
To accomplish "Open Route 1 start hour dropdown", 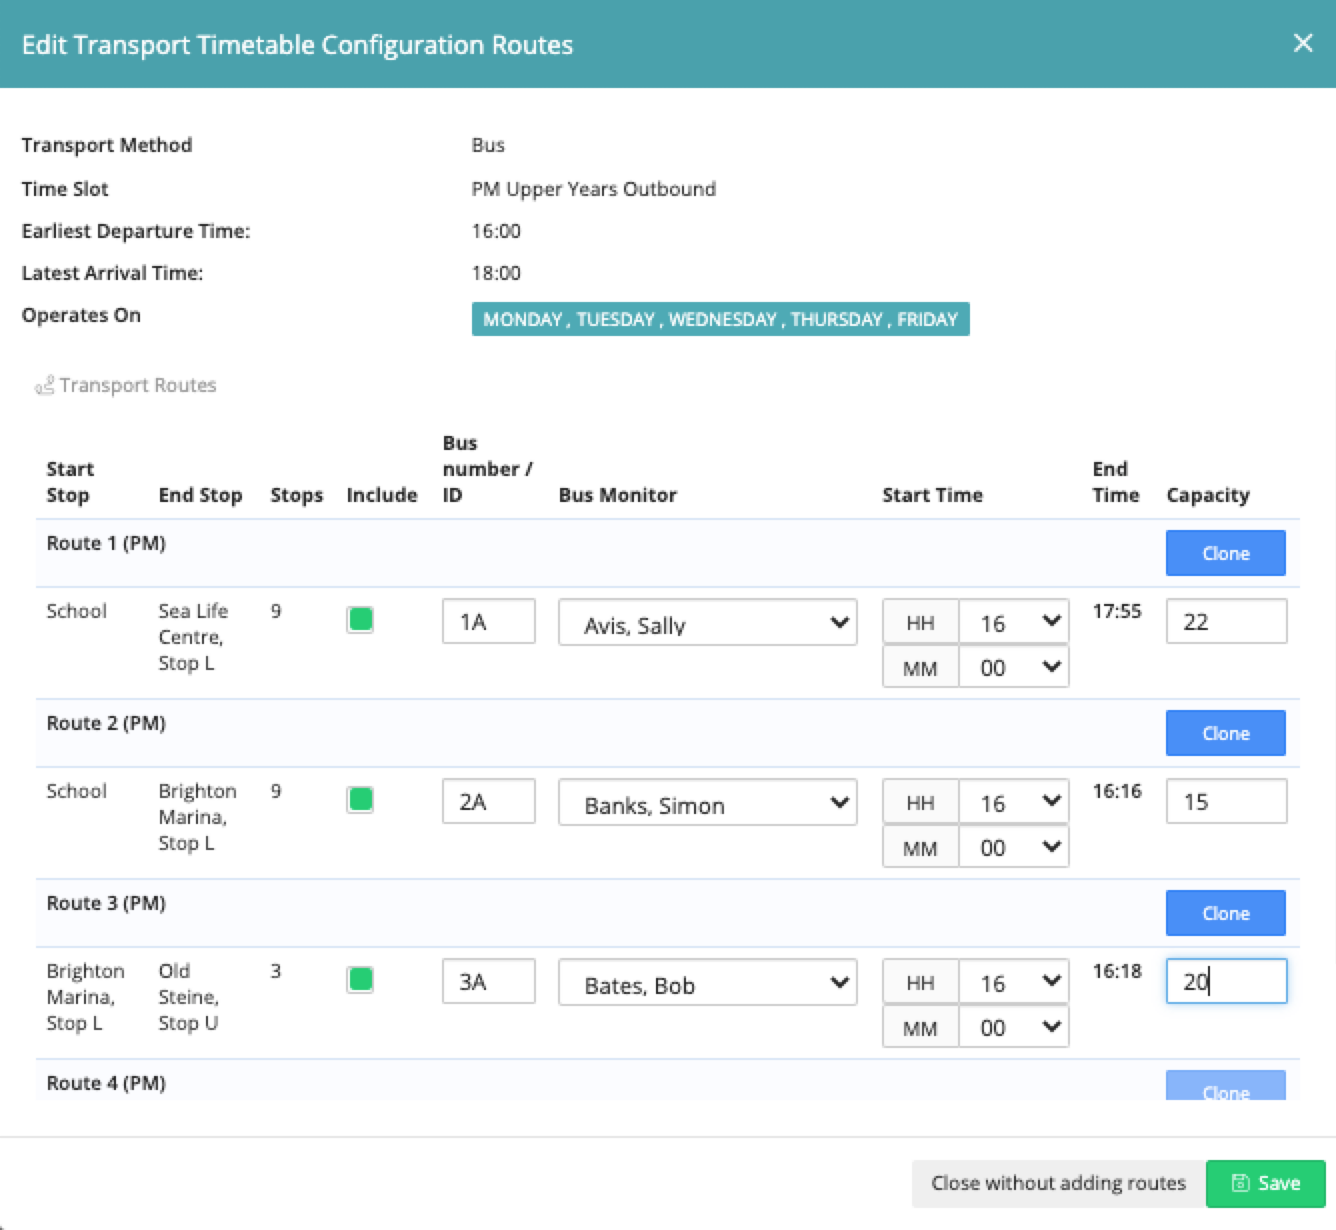I will tap(1013, 621).
